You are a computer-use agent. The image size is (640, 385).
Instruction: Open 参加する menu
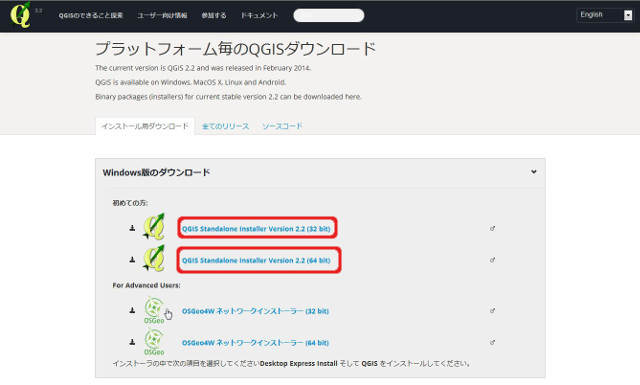(x=214, y=16)
